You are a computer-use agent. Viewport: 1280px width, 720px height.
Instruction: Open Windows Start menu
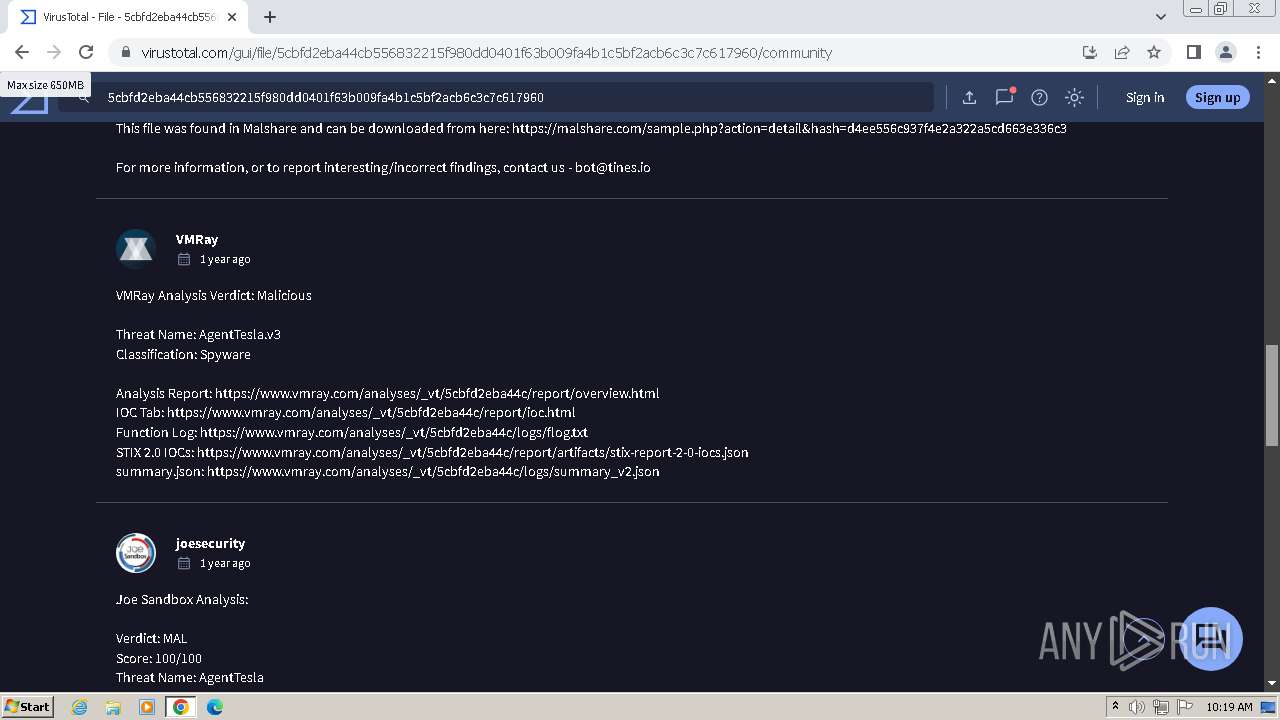tap(28, 707)
